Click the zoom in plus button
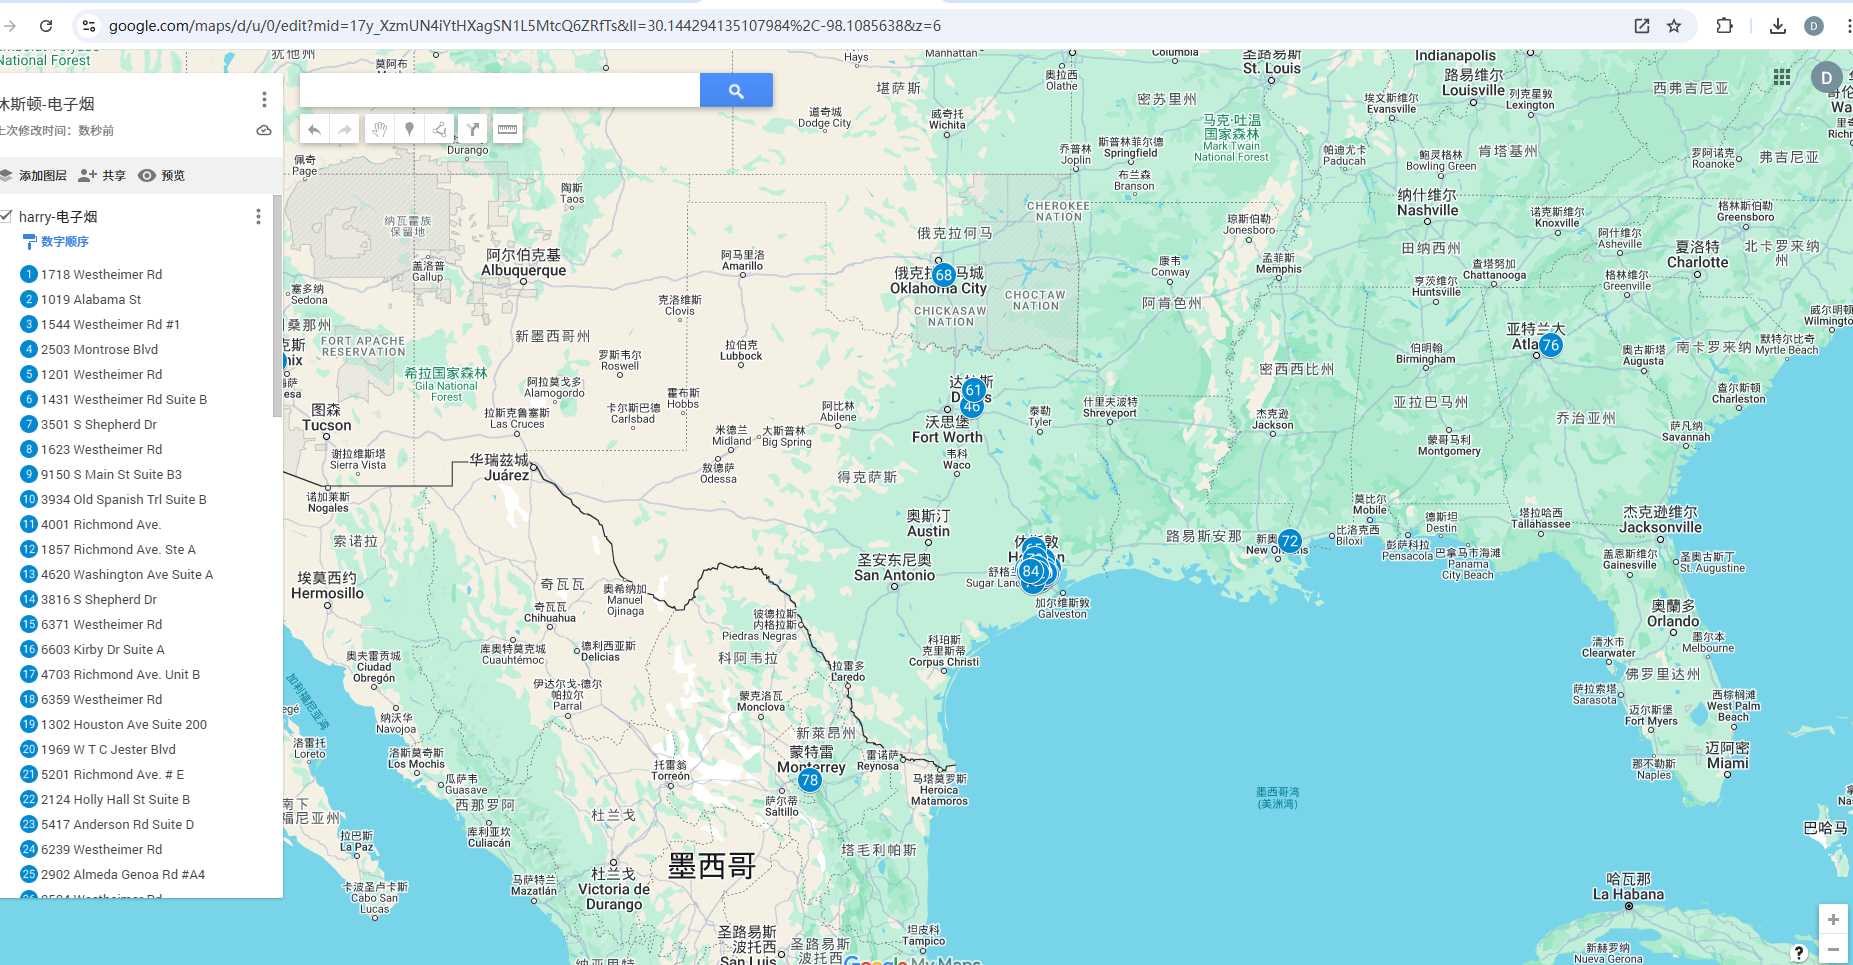 [1833, 919]
